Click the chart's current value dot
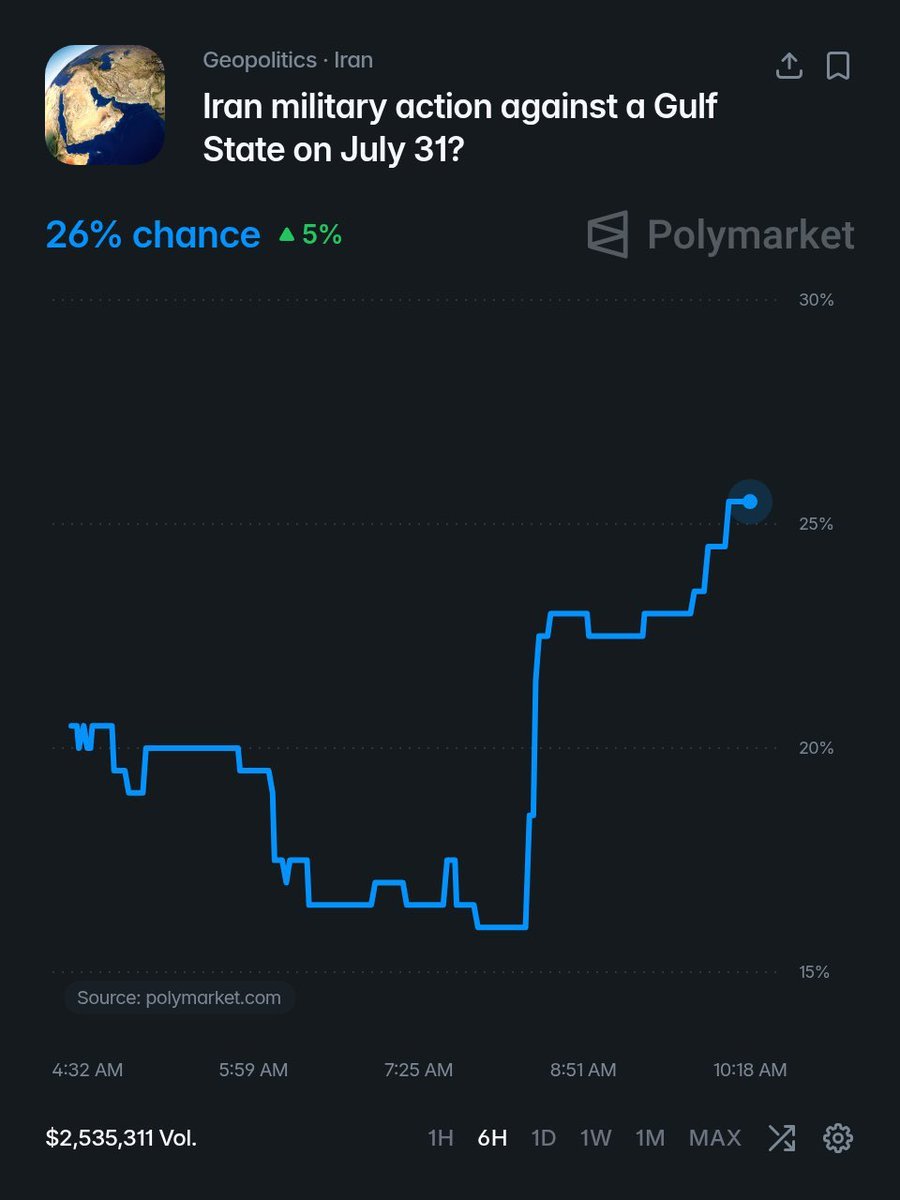Viewport: 900px width, 1200px height. pos(750,501)
